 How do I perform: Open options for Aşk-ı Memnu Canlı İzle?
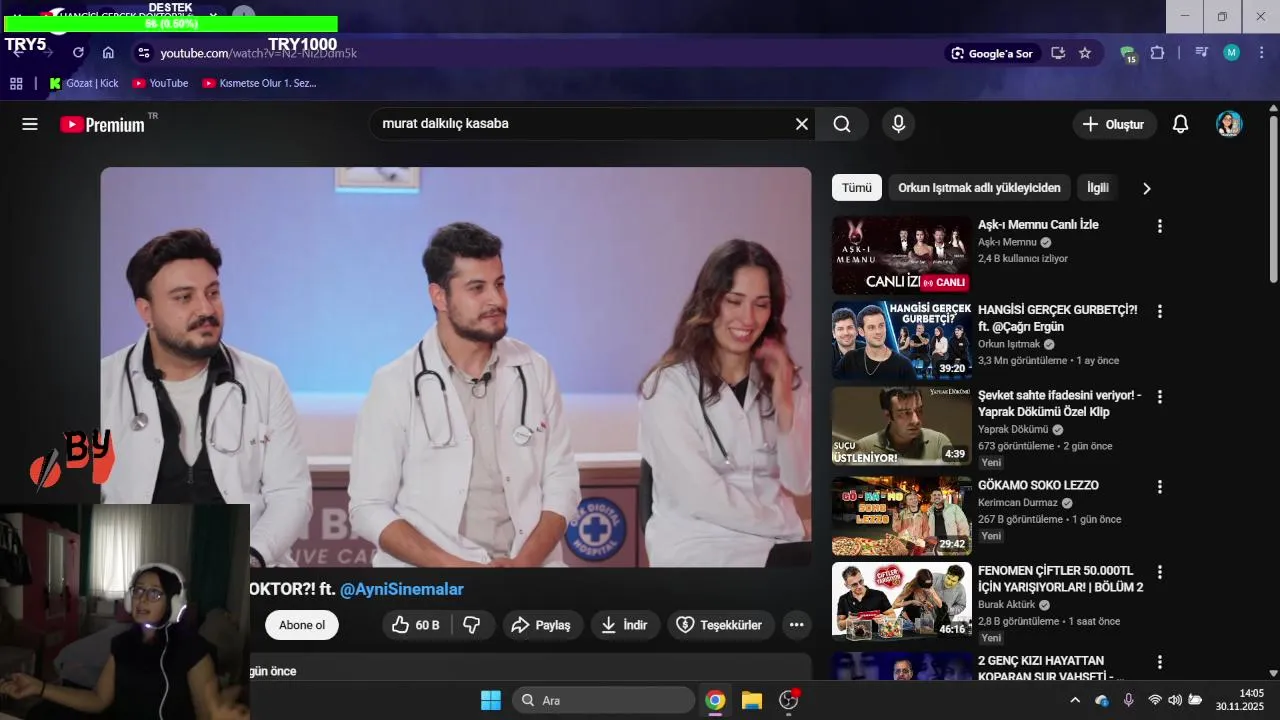coord(1160,227)
